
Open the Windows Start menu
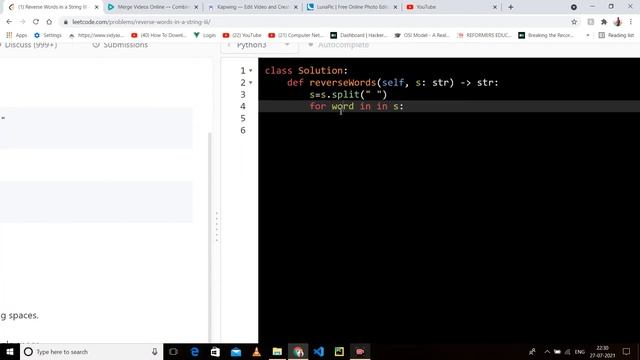(10, 351)
